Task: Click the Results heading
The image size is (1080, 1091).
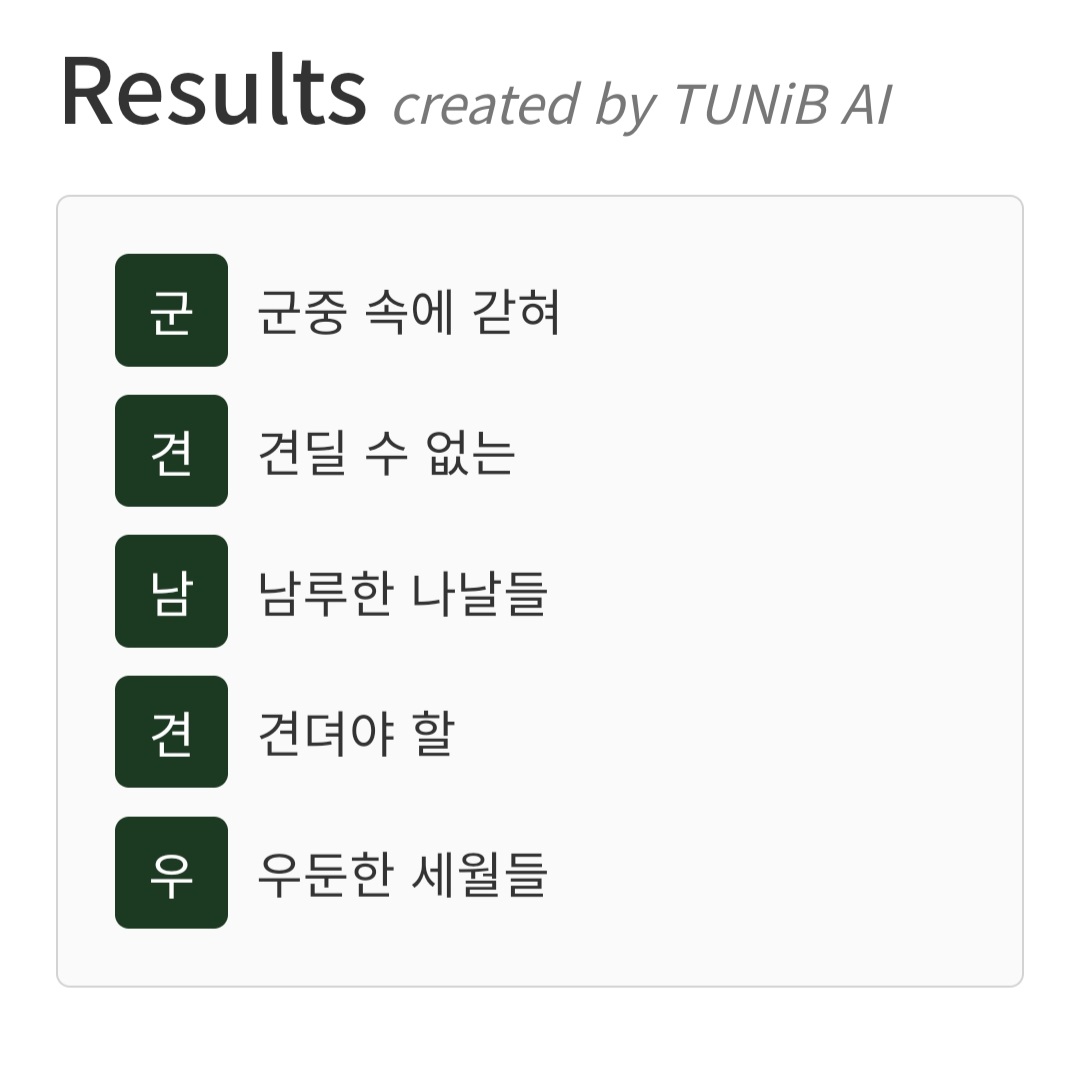Action: click(x=214, y=91)
